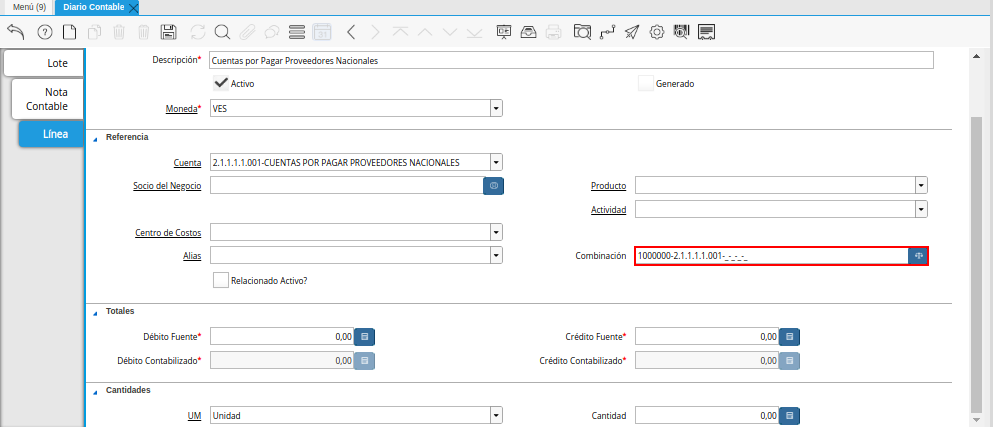The height and width of the screenshot is (427, 993).
Task: Go to the previous record arrow
Action: coord(351,32)
